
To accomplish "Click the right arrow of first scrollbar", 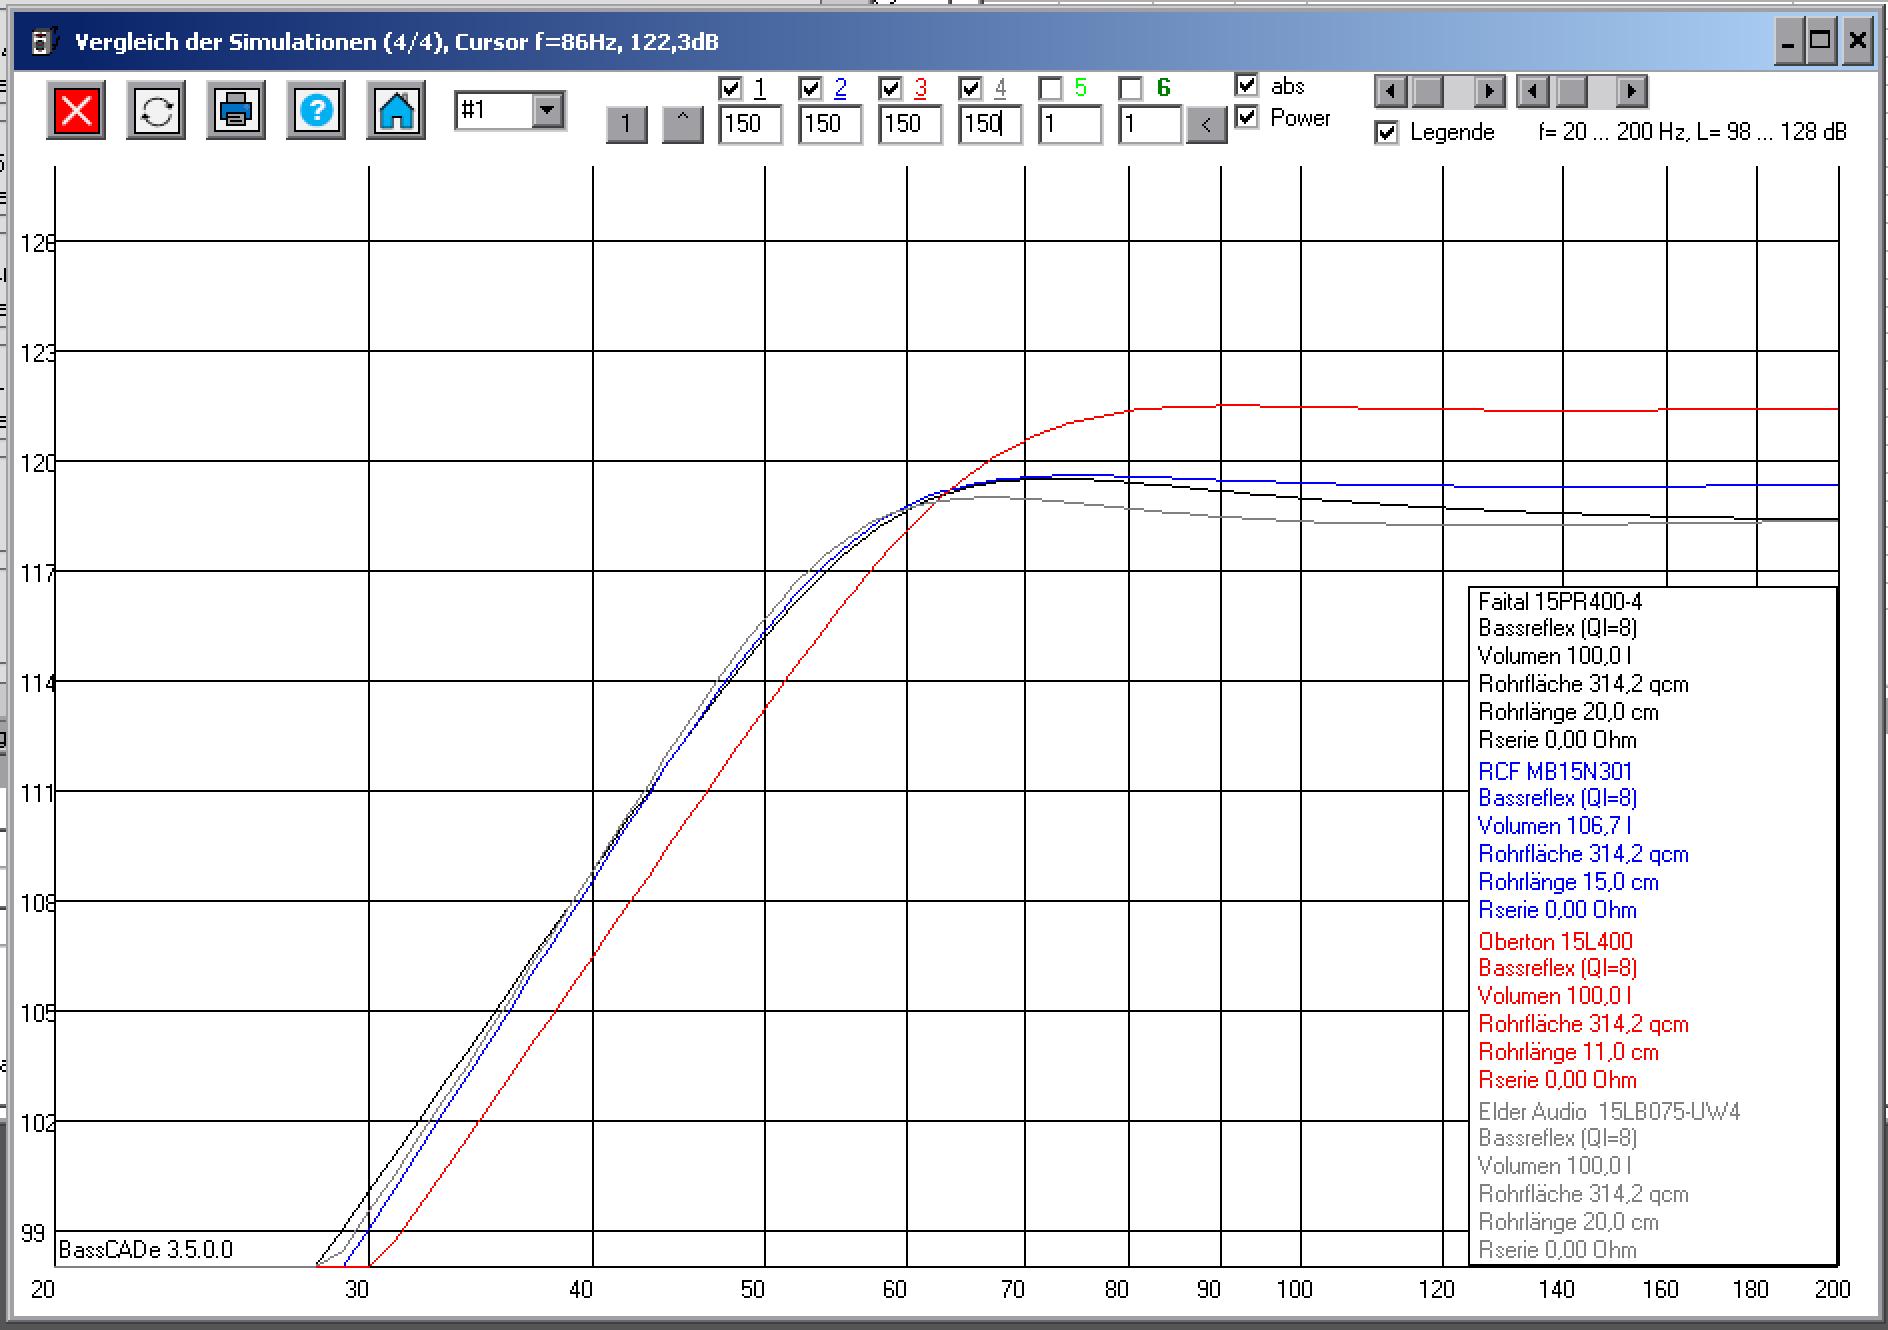I will (x=1489, y=92).
